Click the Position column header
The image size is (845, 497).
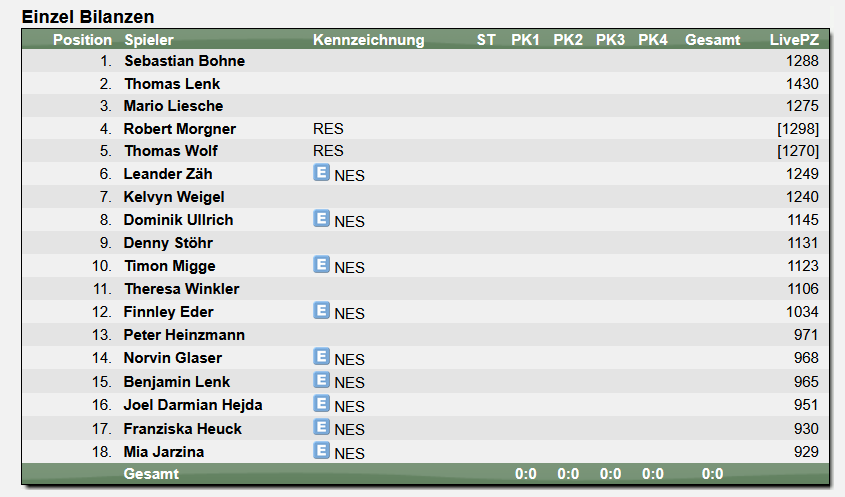coord(82,40)
